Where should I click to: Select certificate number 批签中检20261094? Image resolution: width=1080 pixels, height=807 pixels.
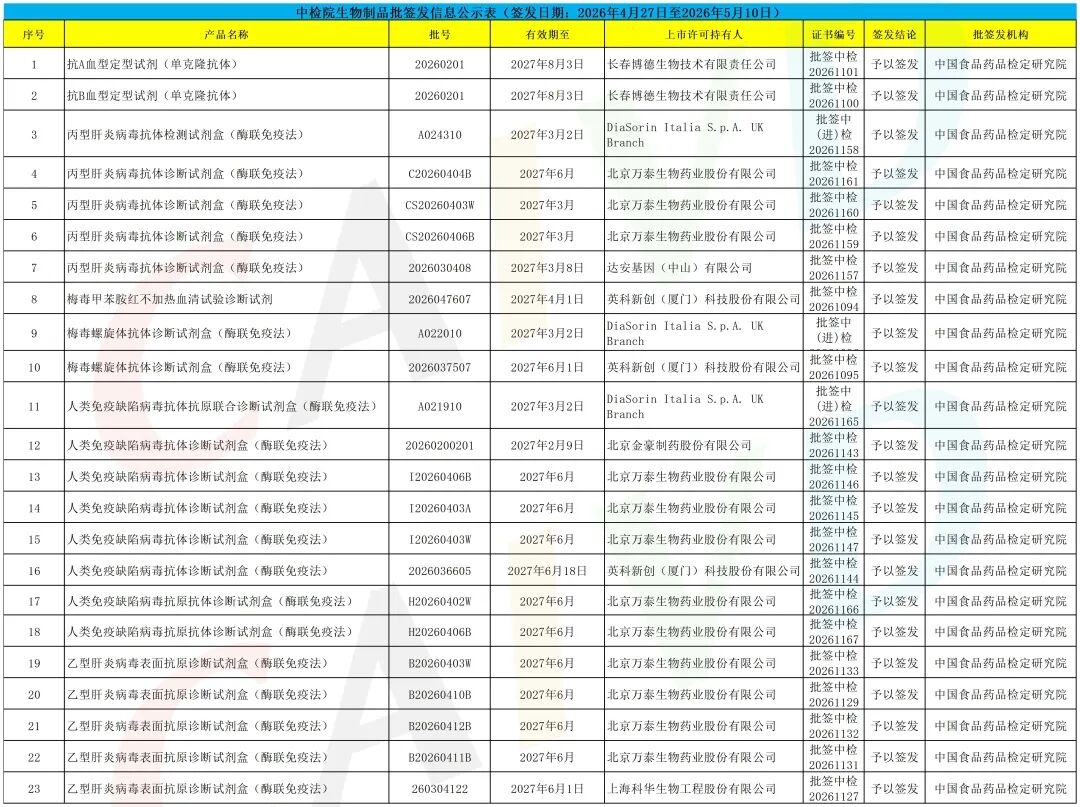pos(833,300)
